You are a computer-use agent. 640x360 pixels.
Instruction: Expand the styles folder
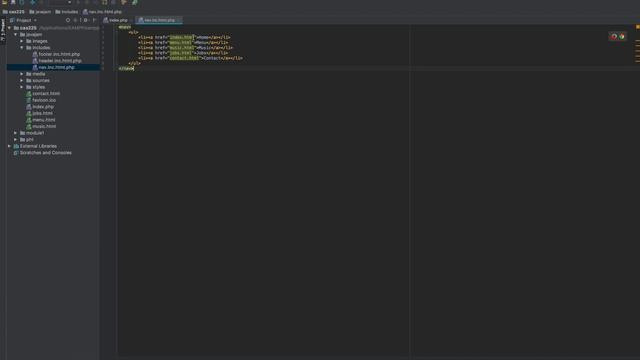click(22, 87)
